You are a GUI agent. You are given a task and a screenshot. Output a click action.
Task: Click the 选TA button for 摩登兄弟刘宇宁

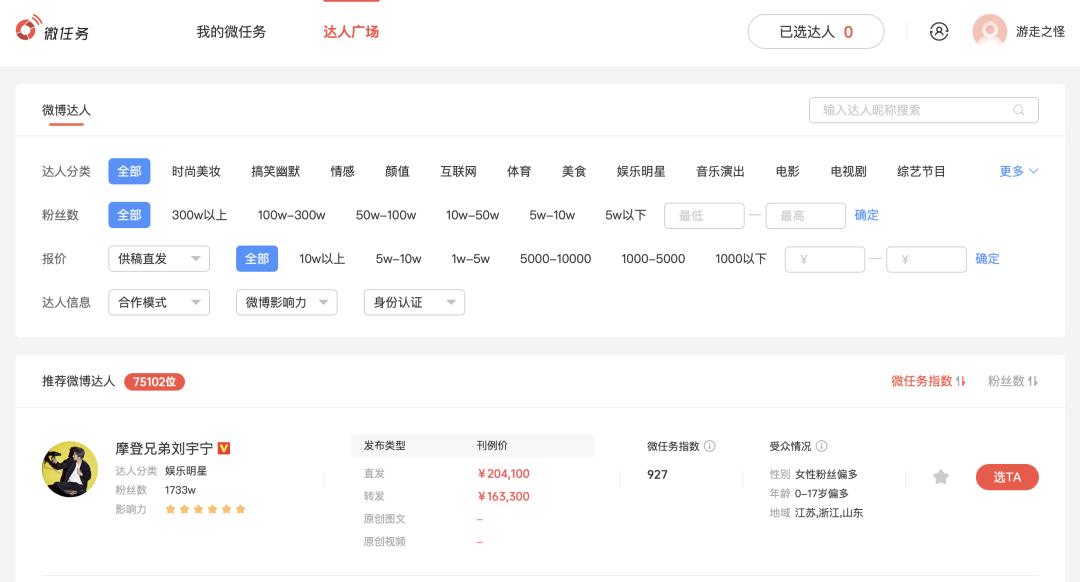point(1007,477)
